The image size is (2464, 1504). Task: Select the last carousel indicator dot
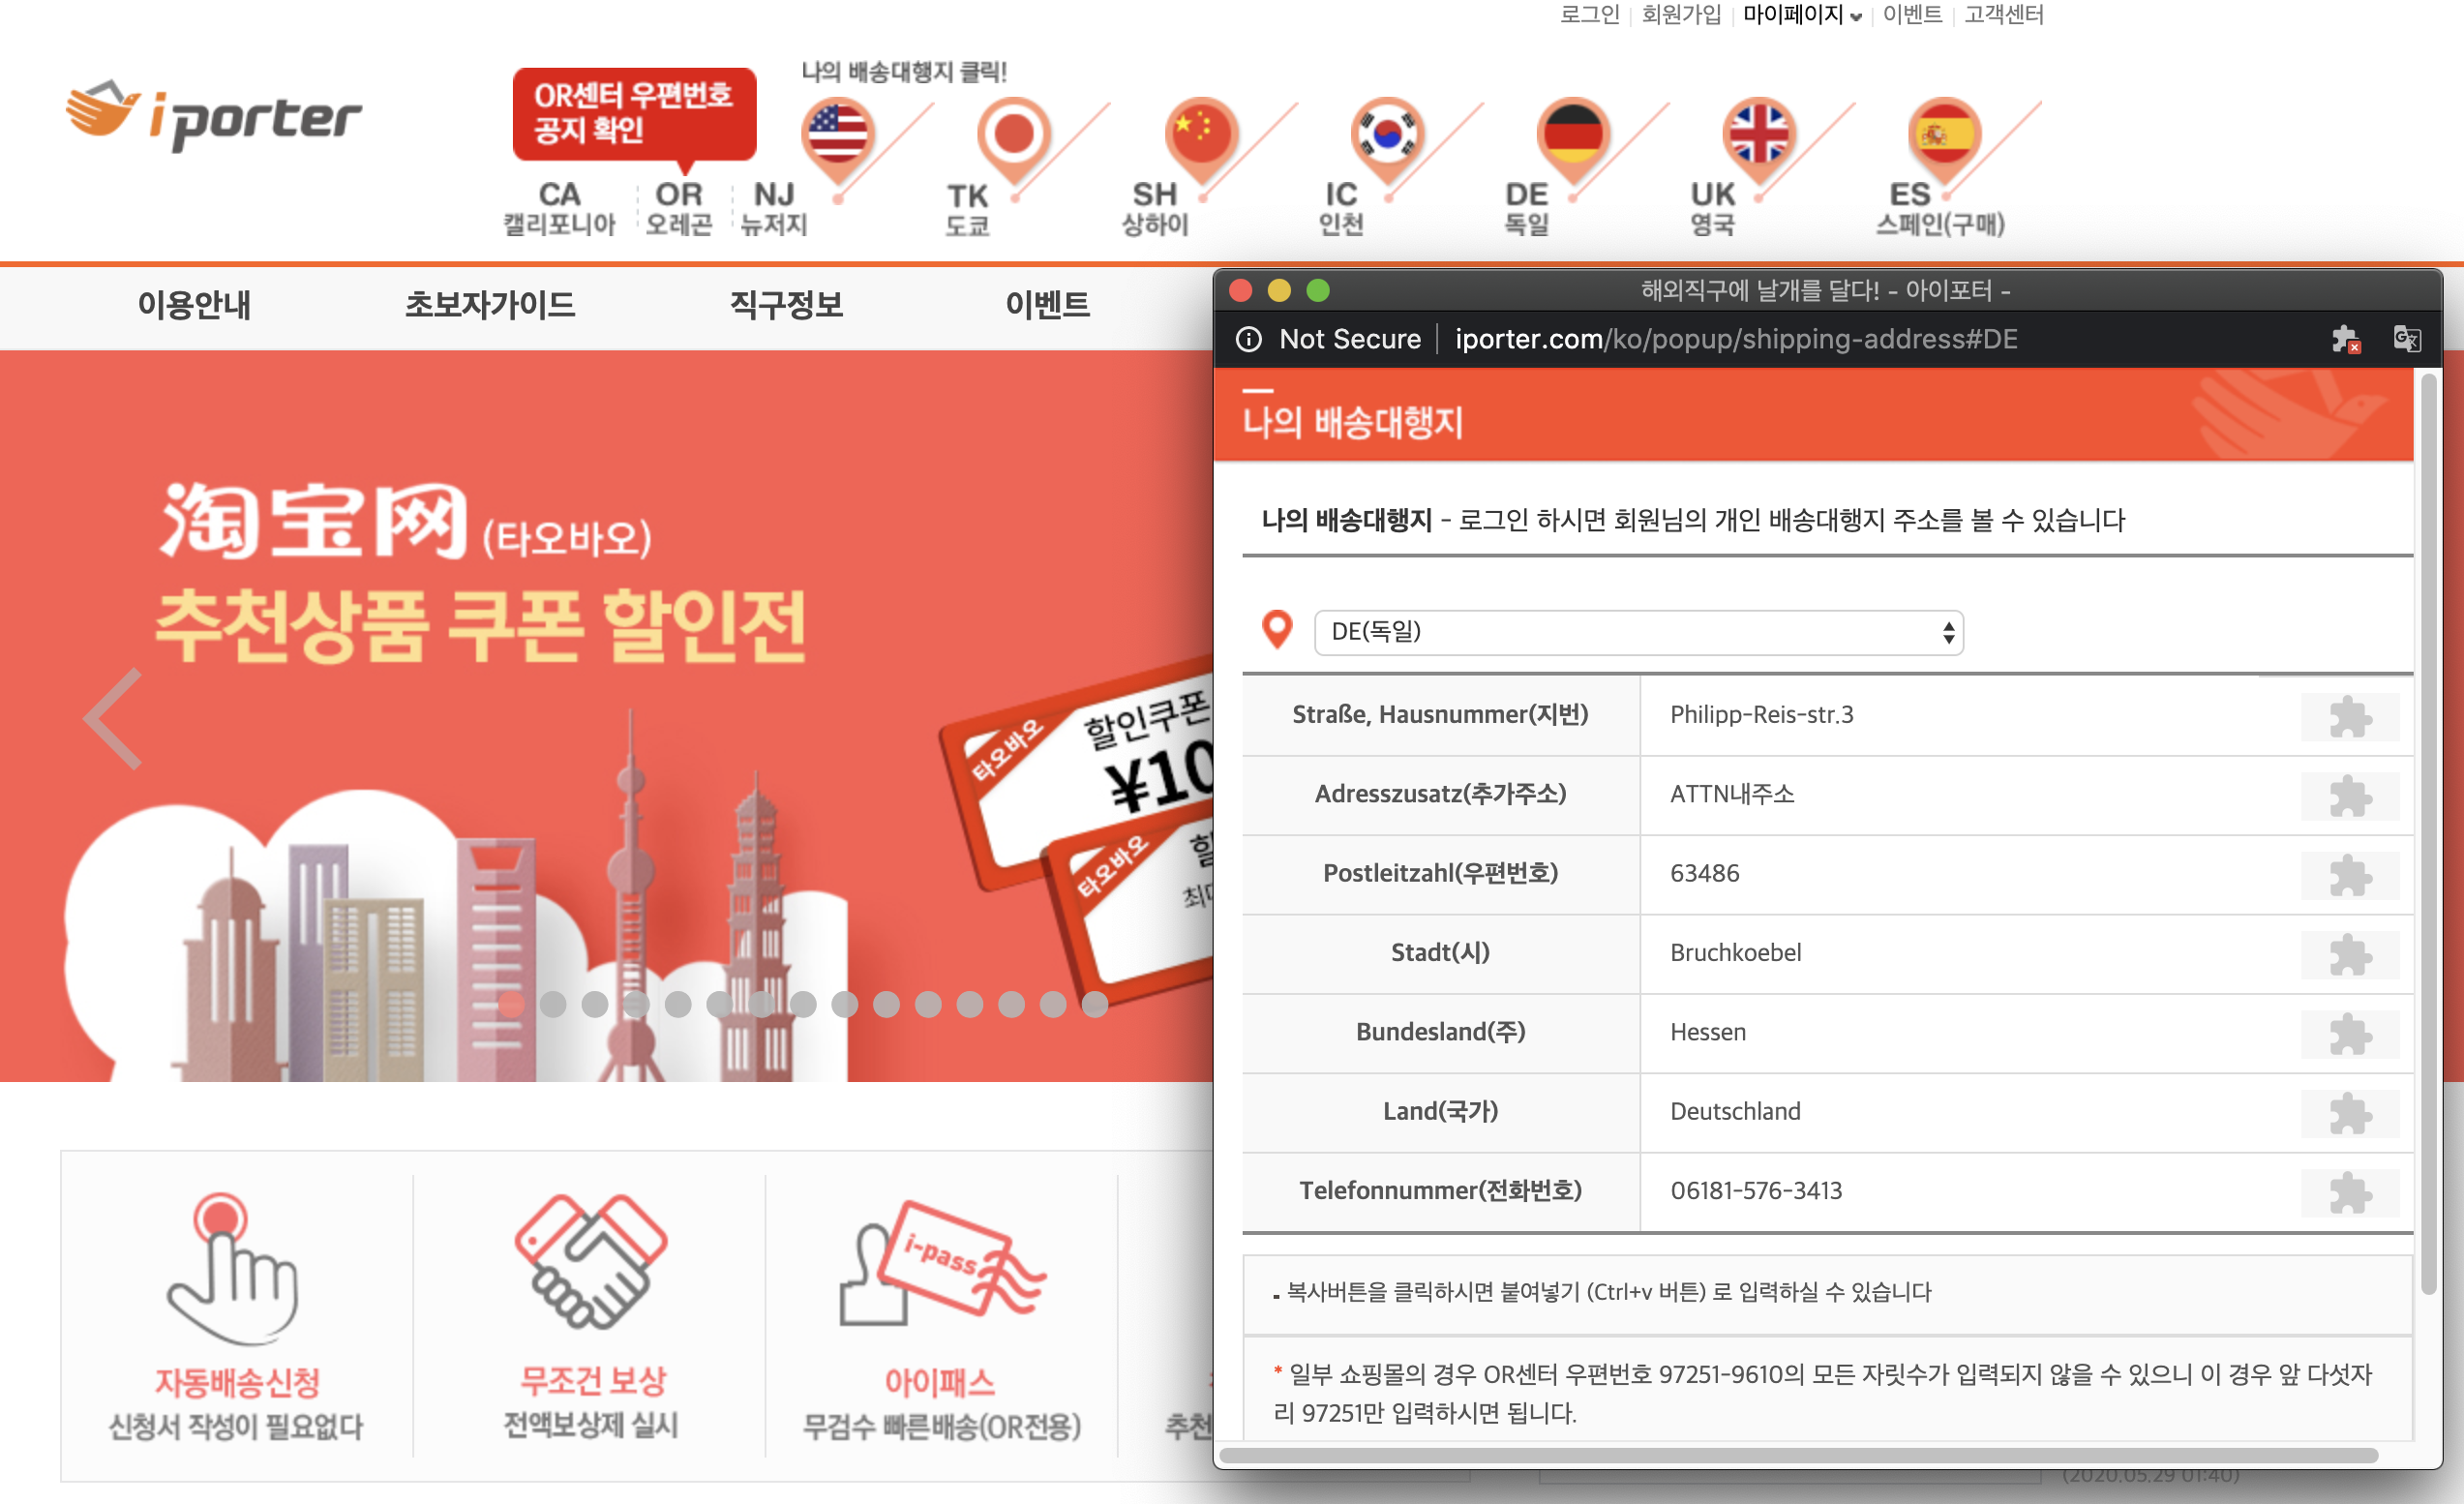click(x=1094, y=1003)
